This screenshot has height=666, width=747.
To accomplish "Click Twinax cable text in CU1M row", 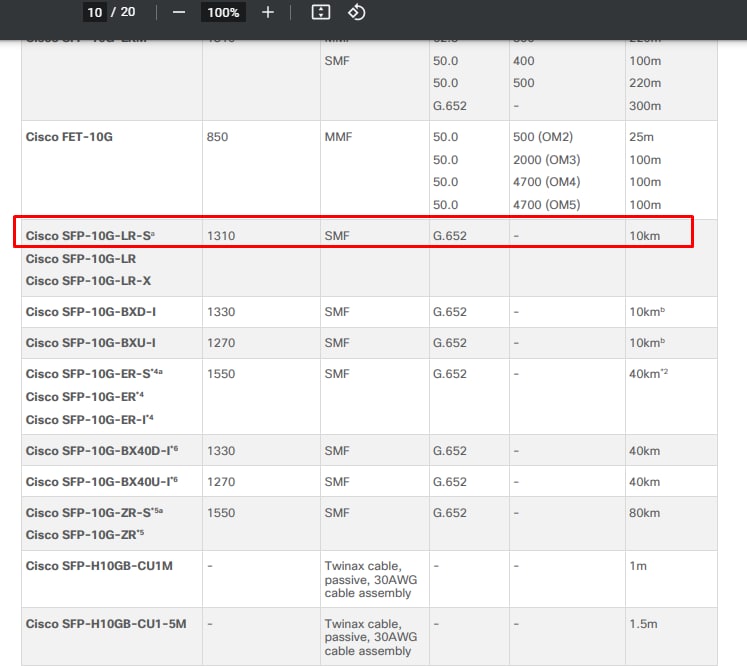I will [371, 579].
